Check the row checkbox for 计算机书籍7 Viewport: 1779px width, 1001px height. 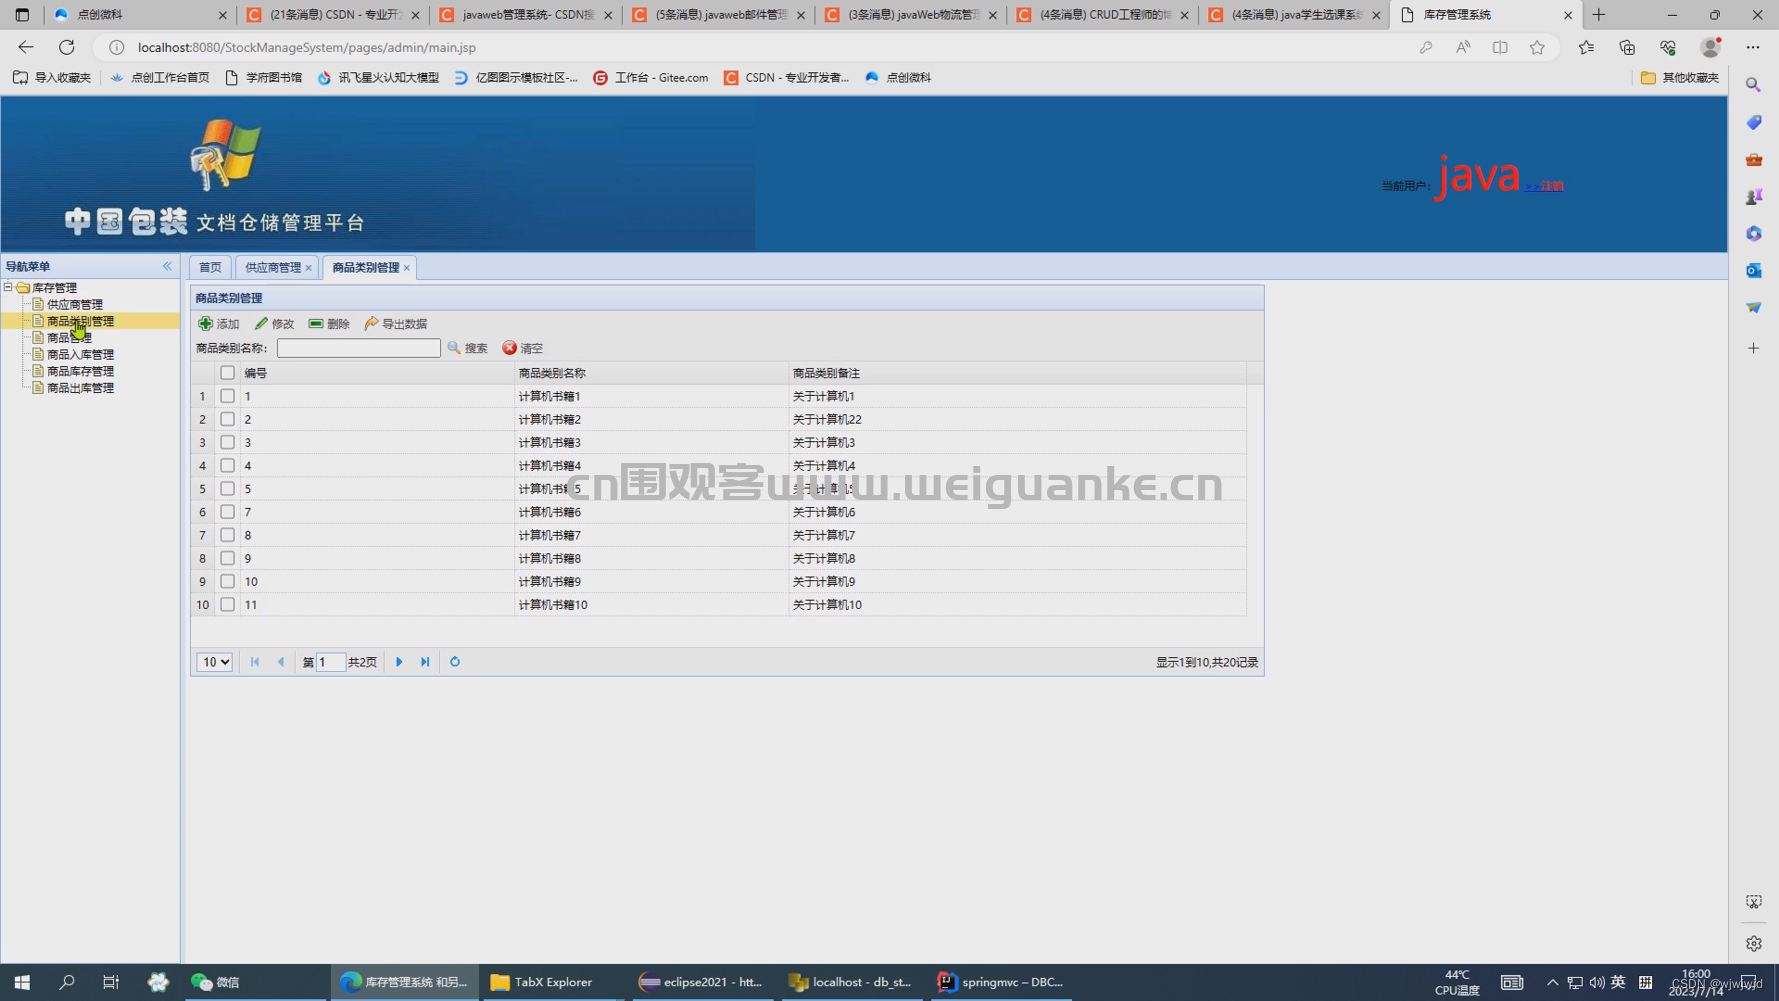[x=228, y=535]
